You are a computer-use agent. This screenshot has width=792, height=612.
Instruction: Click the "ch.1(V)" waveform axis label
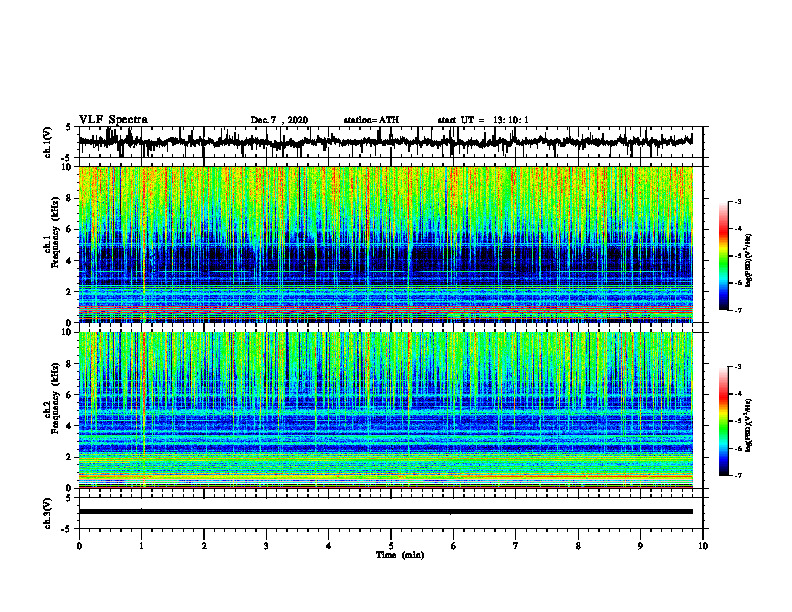coord(48,142)
